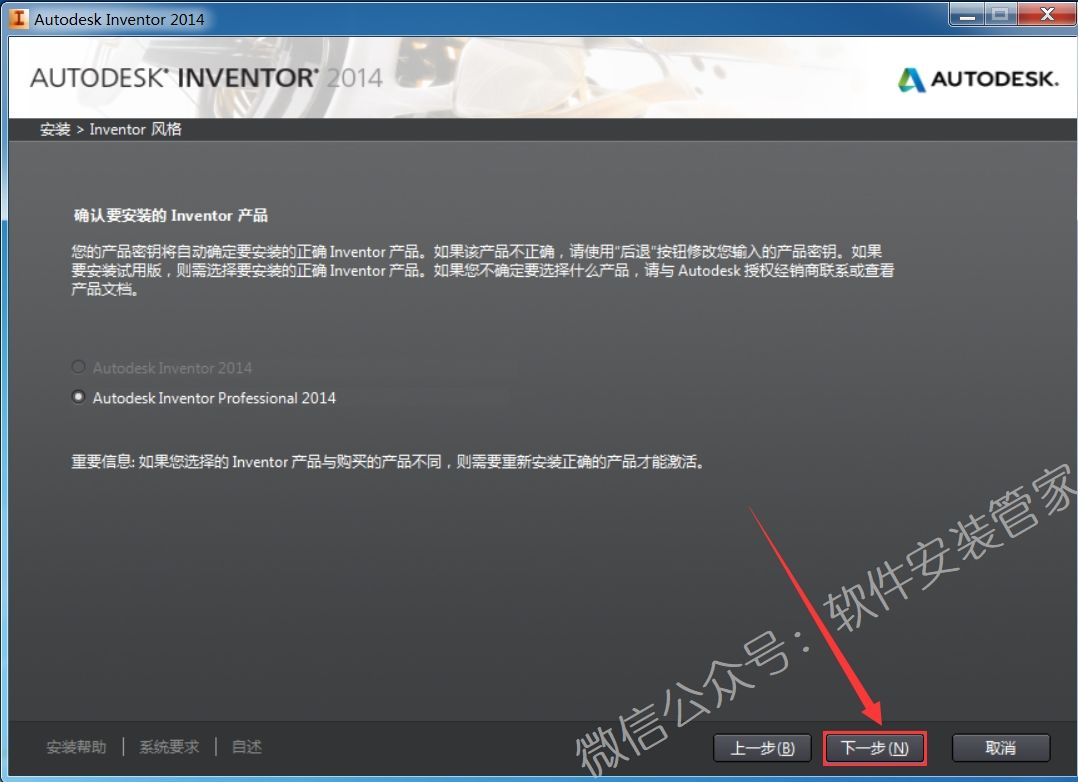Screen dimensions: 1078x782
Task: Select the Autodesk Inventor Professional 2014 radio button
Action: (78, 396)
